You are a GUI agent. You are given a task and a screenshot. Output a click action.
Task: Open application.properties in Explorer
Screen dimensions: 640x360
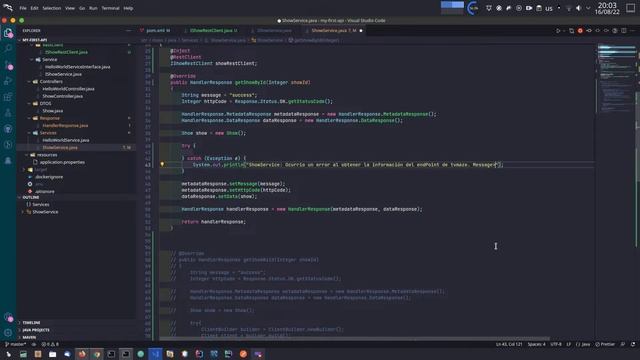click(x=62, y=162)
